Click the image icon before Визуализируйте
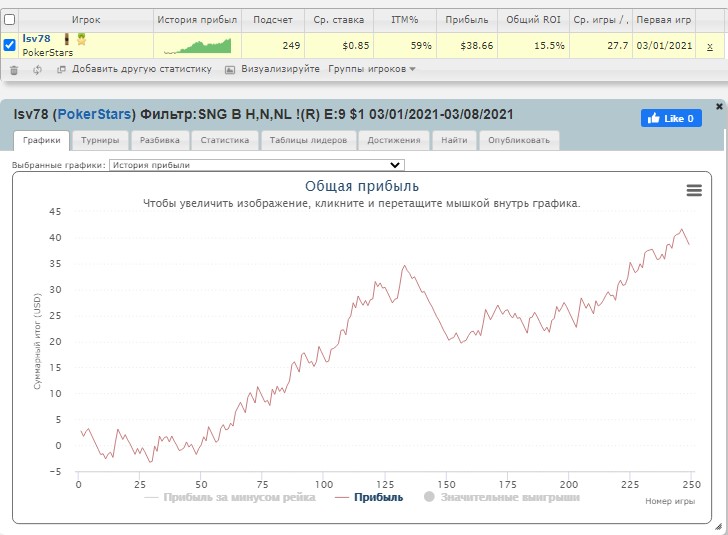 [230, 70]
